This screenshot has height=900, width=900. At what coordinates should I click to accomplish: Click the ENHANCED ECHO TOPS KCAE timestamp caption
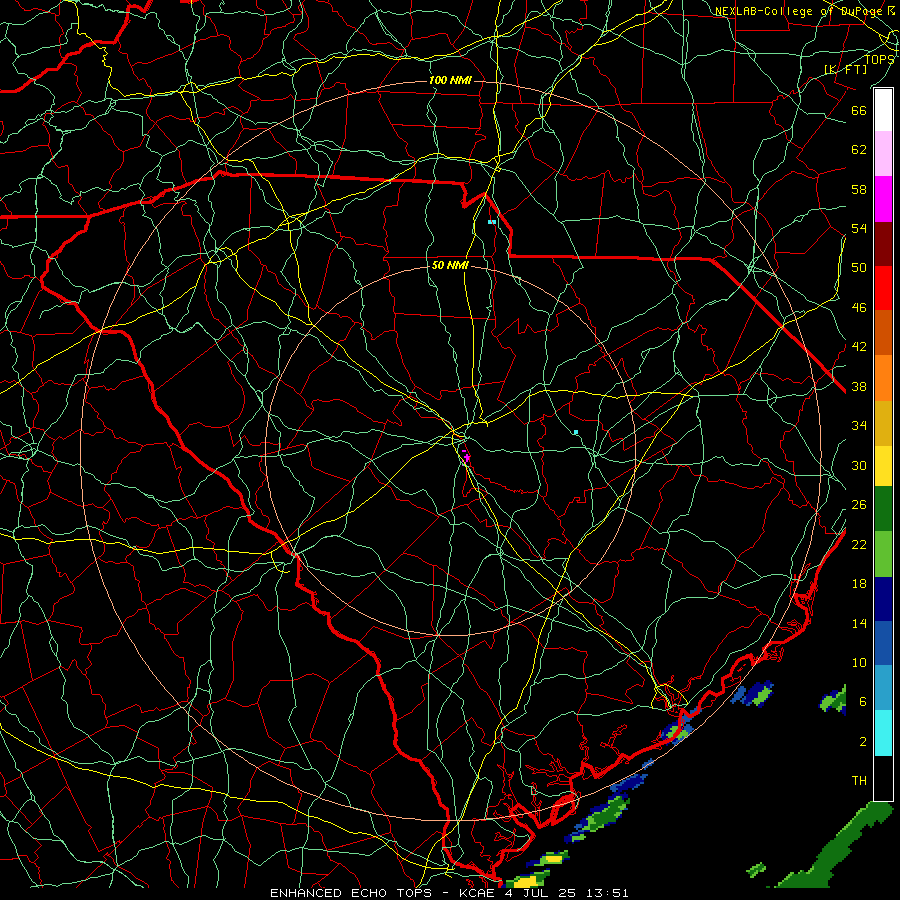click(x=449, y=893)
